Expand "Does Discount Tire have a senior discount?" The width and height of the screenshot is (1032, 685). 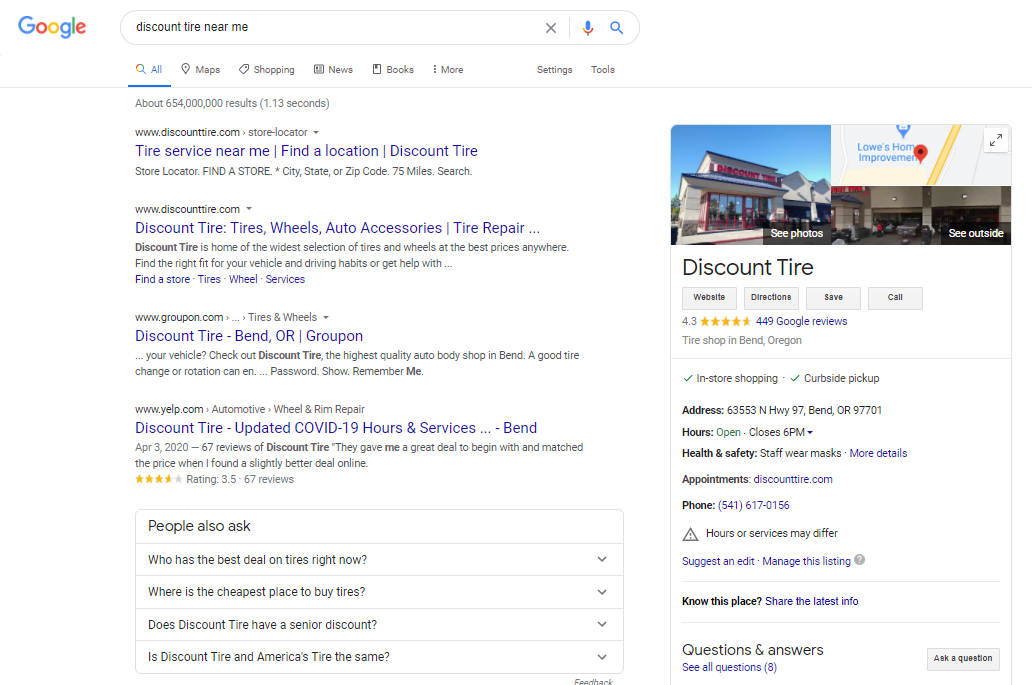point(379,624)
